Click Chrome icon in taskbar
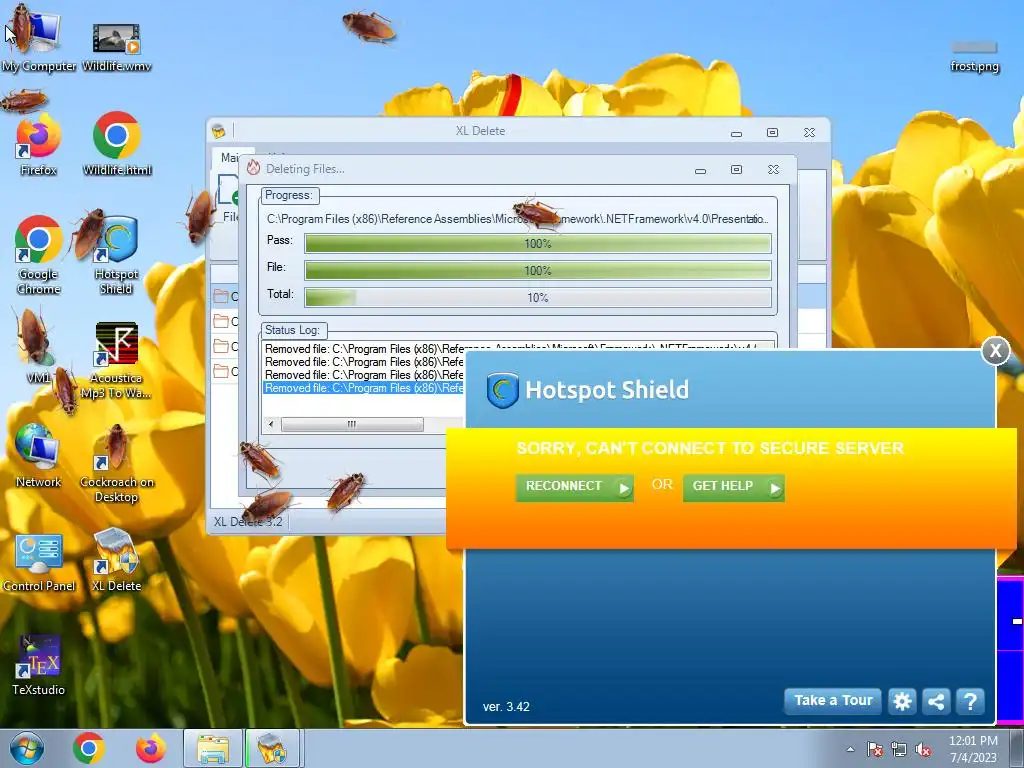The image size is (1024, 768). coord(89,748)
